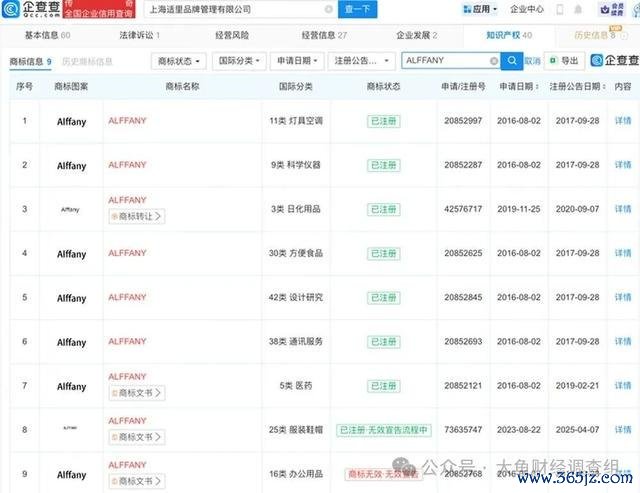The image size is (640, 493).
Task: Open 详情 for 11类 灯具空调 row
Action: point(623,121)
